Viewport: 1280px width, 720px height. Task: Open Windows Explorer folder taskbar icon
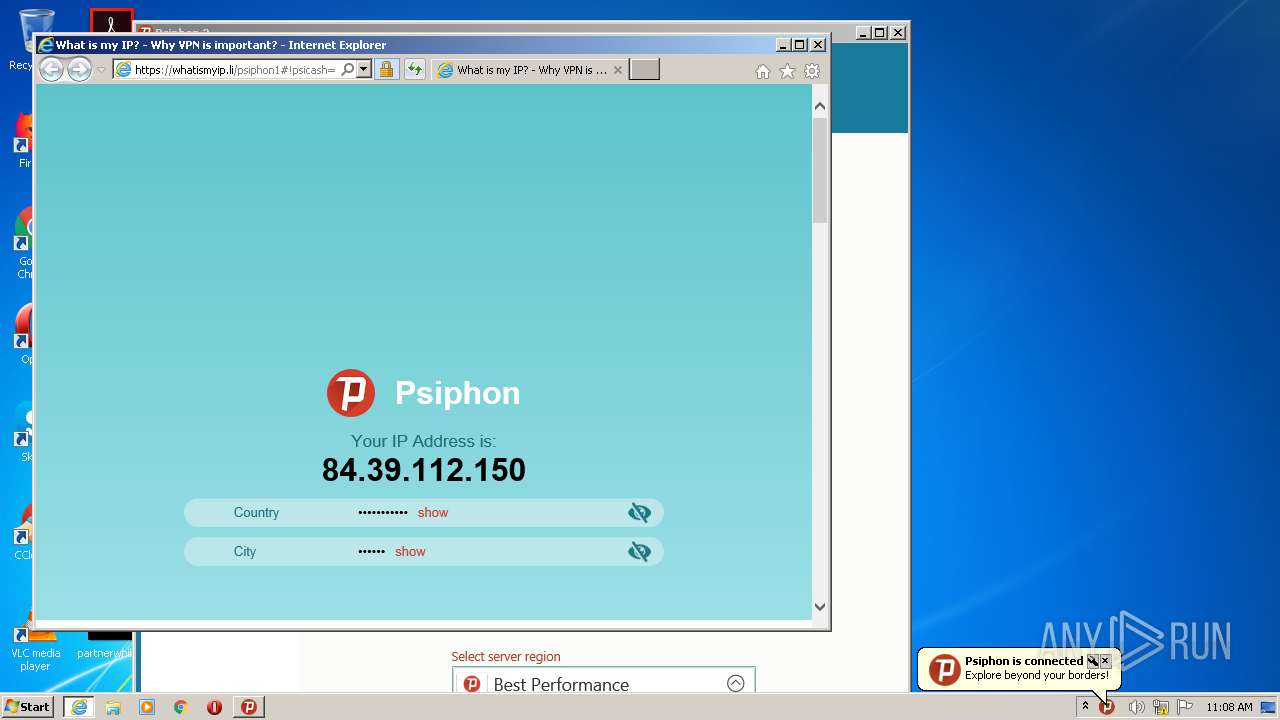click(x=113, y=707)
